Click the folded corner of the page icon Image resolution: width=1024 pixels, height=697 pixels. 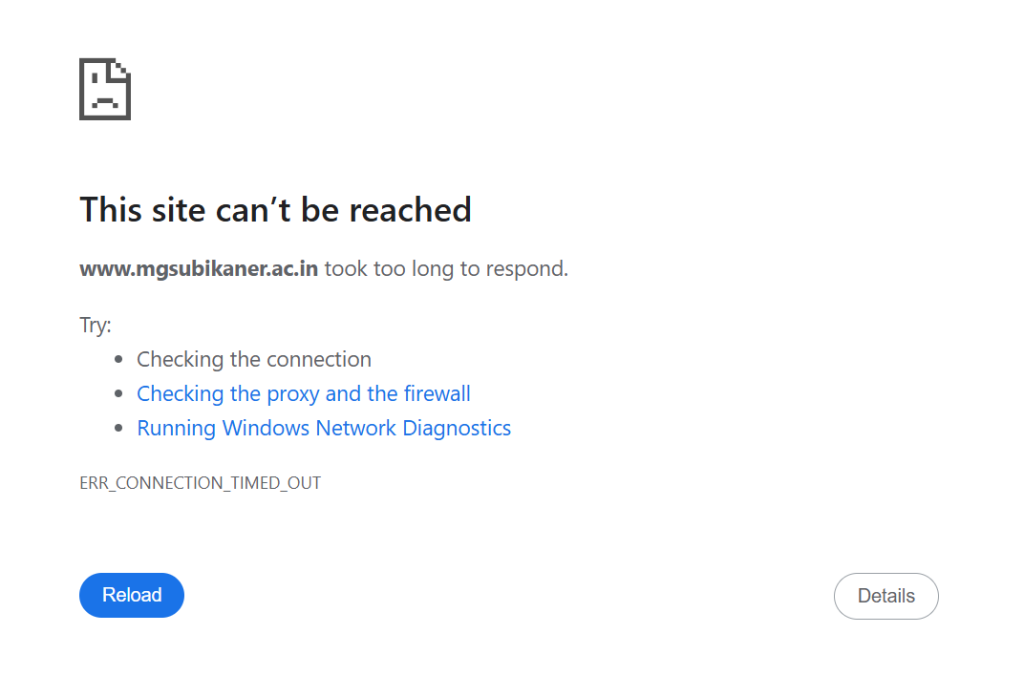121,68
